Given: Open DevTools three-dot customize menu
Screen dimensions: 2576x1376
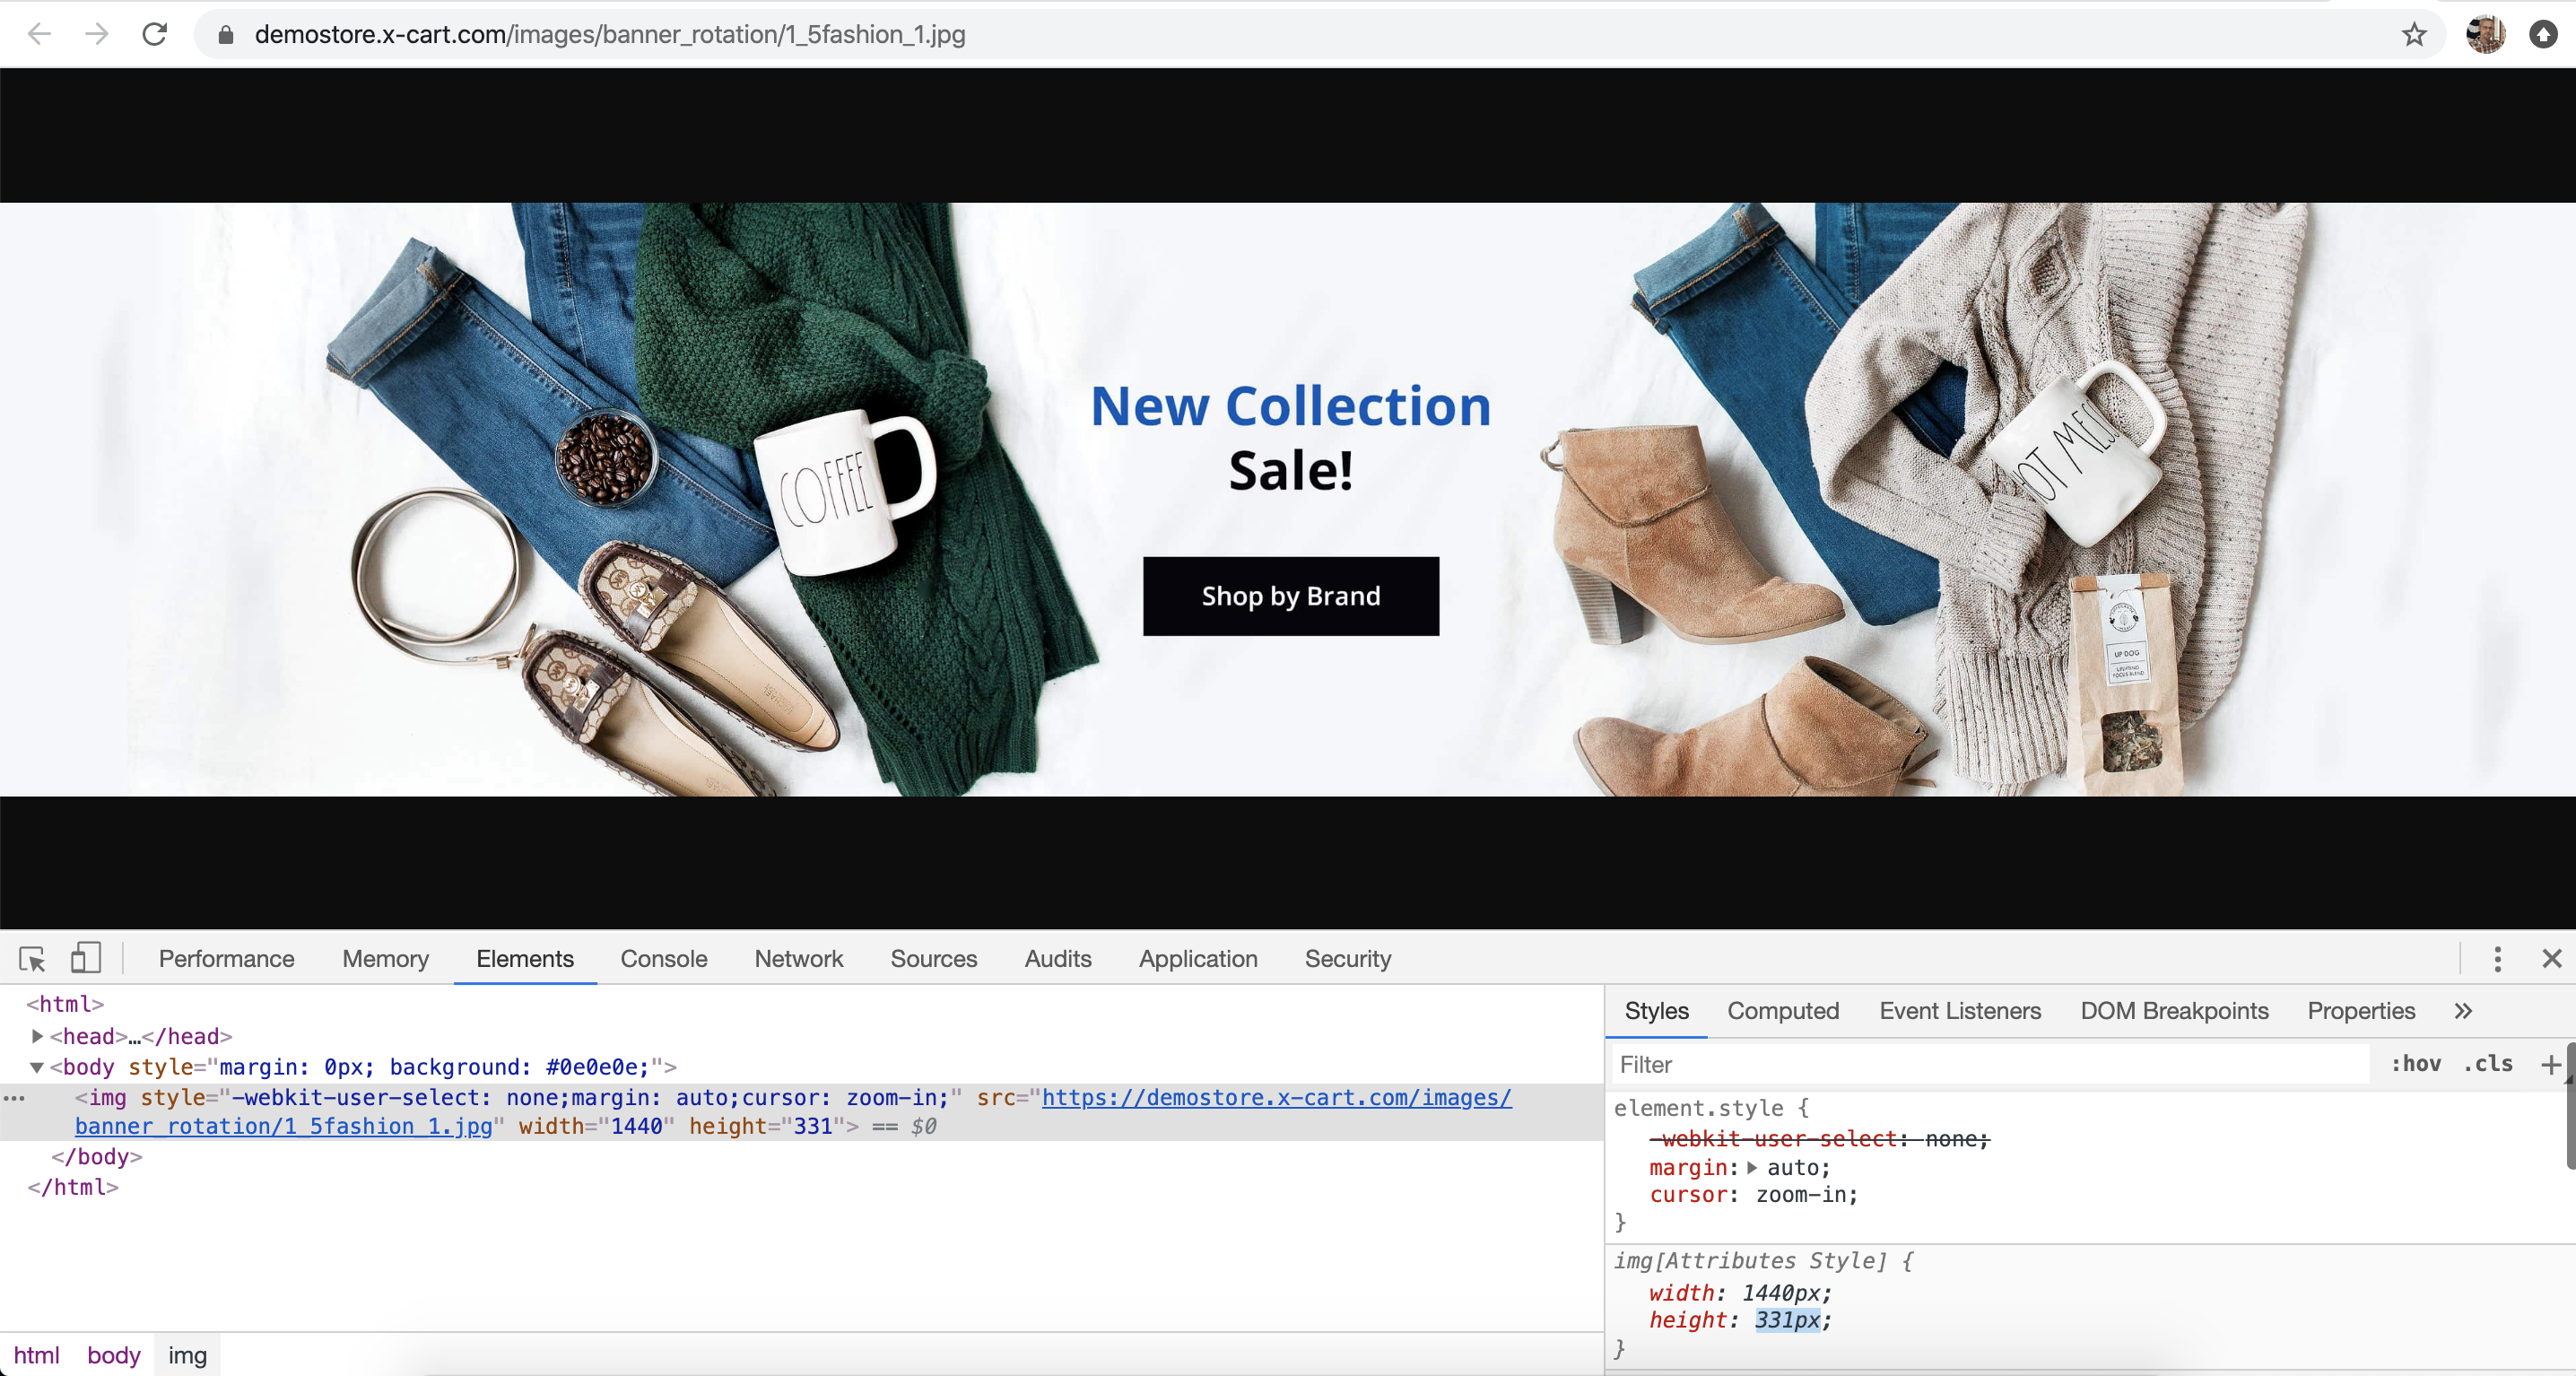Looking at the screenshot, I should point(2497,959).
